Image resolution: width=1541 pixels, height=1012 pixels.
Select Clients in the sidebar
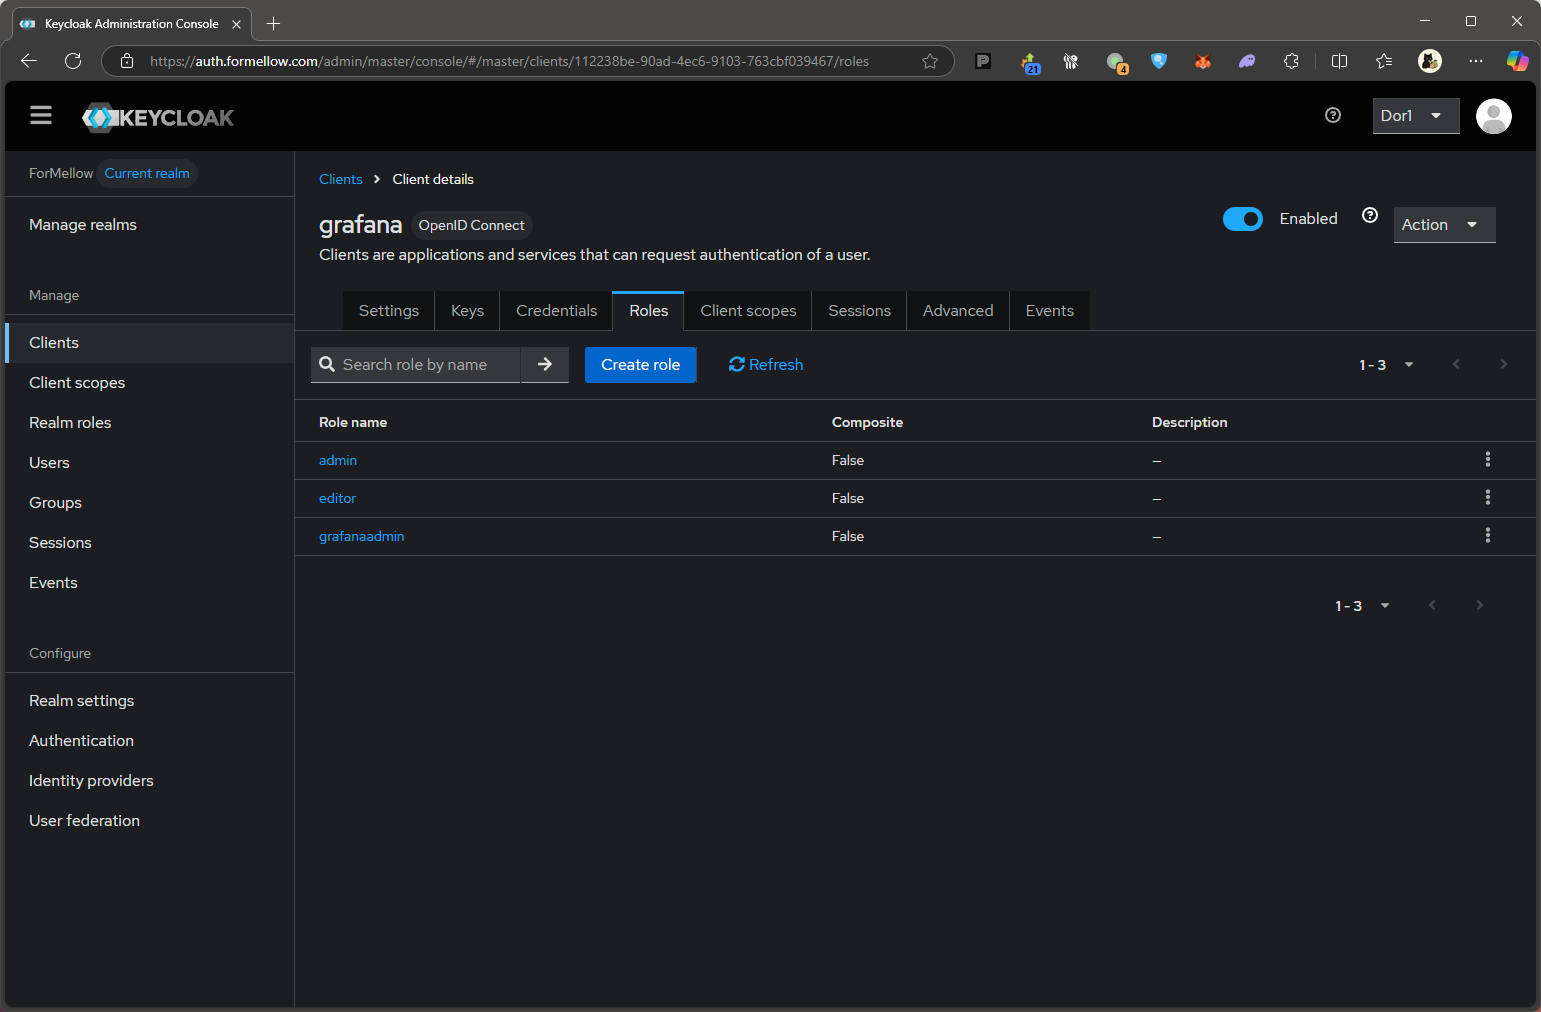(150, 343)
